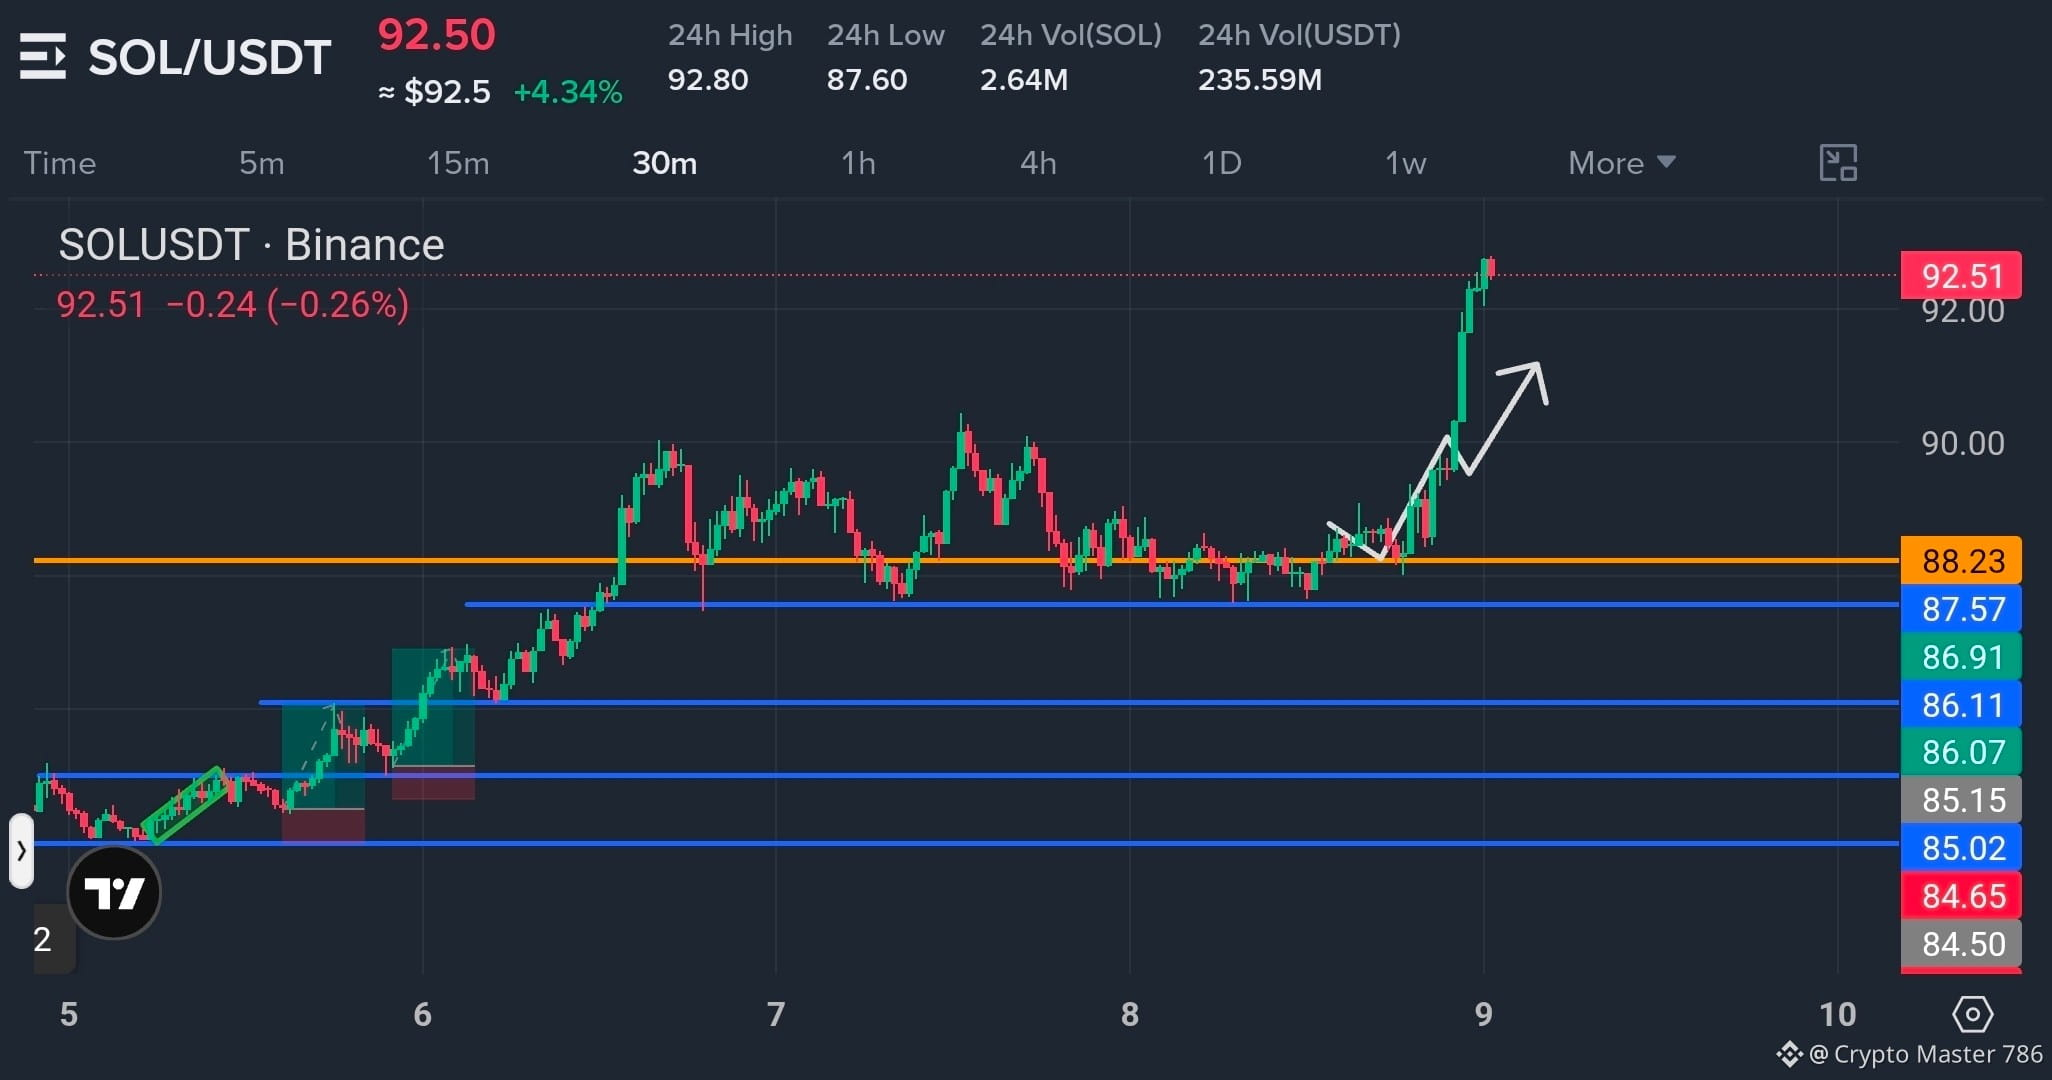Image resolution: width=2052 pixels, height=1080 pixels.
Task: Open the fullscreen chart layout icon
Action: pos(1838,162)
